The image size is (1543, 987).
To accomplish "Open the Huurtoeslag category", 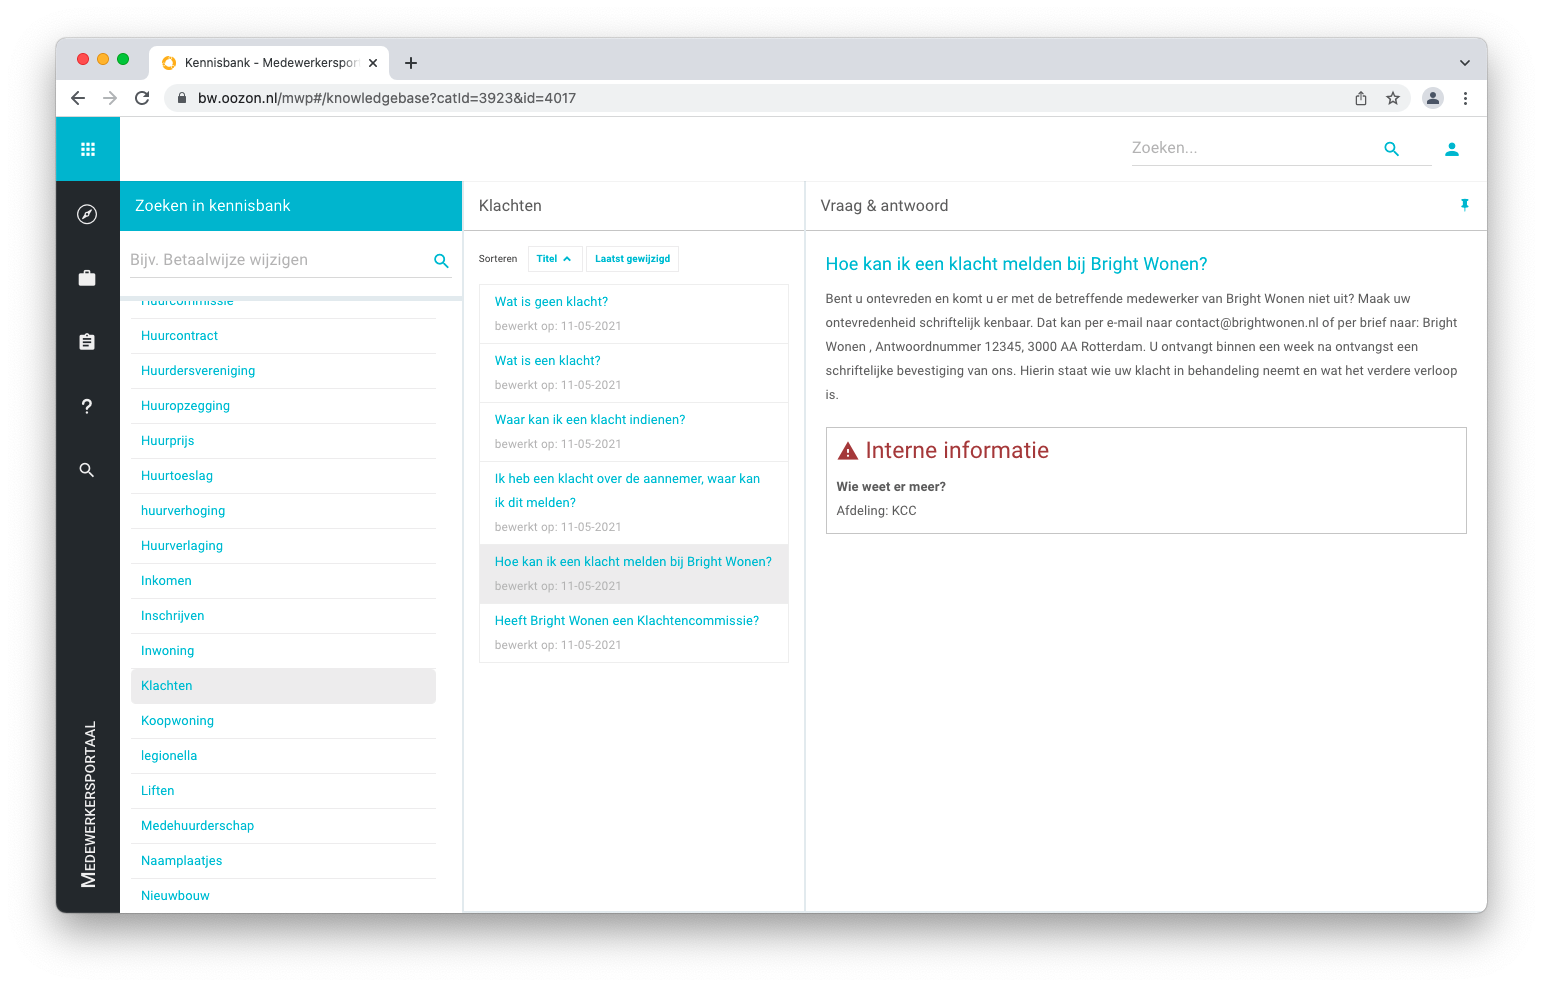I will (x=283, y=476).
